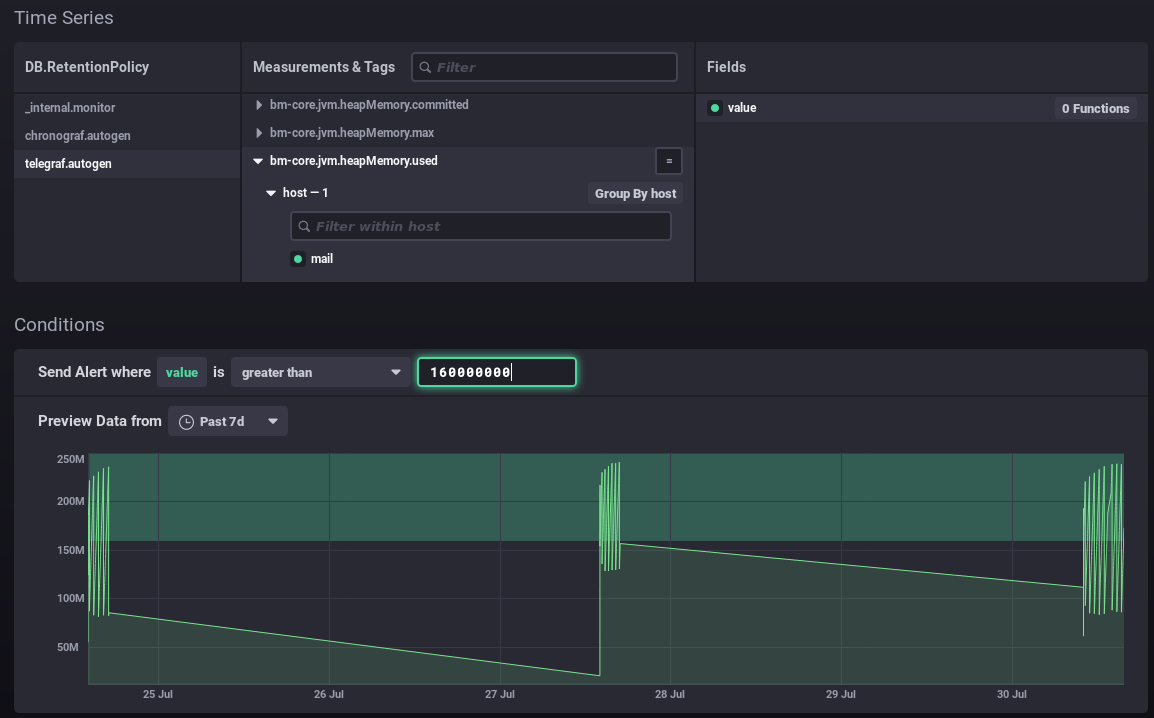Toggle the value field selection dot
This screenshot has height=718, width=1154.
[714, 108]
